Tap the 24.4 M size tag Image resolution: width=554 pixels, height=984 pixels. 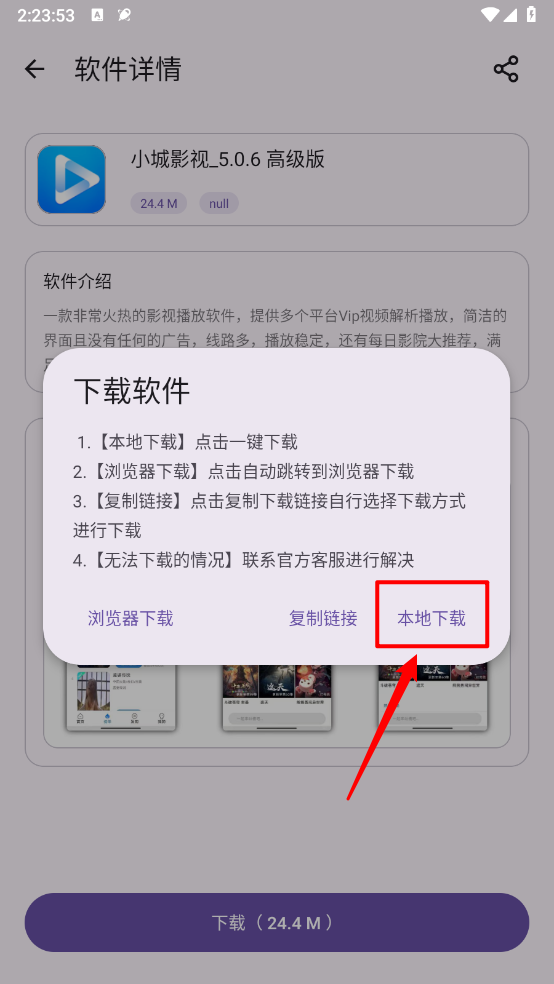pos(159,203)
